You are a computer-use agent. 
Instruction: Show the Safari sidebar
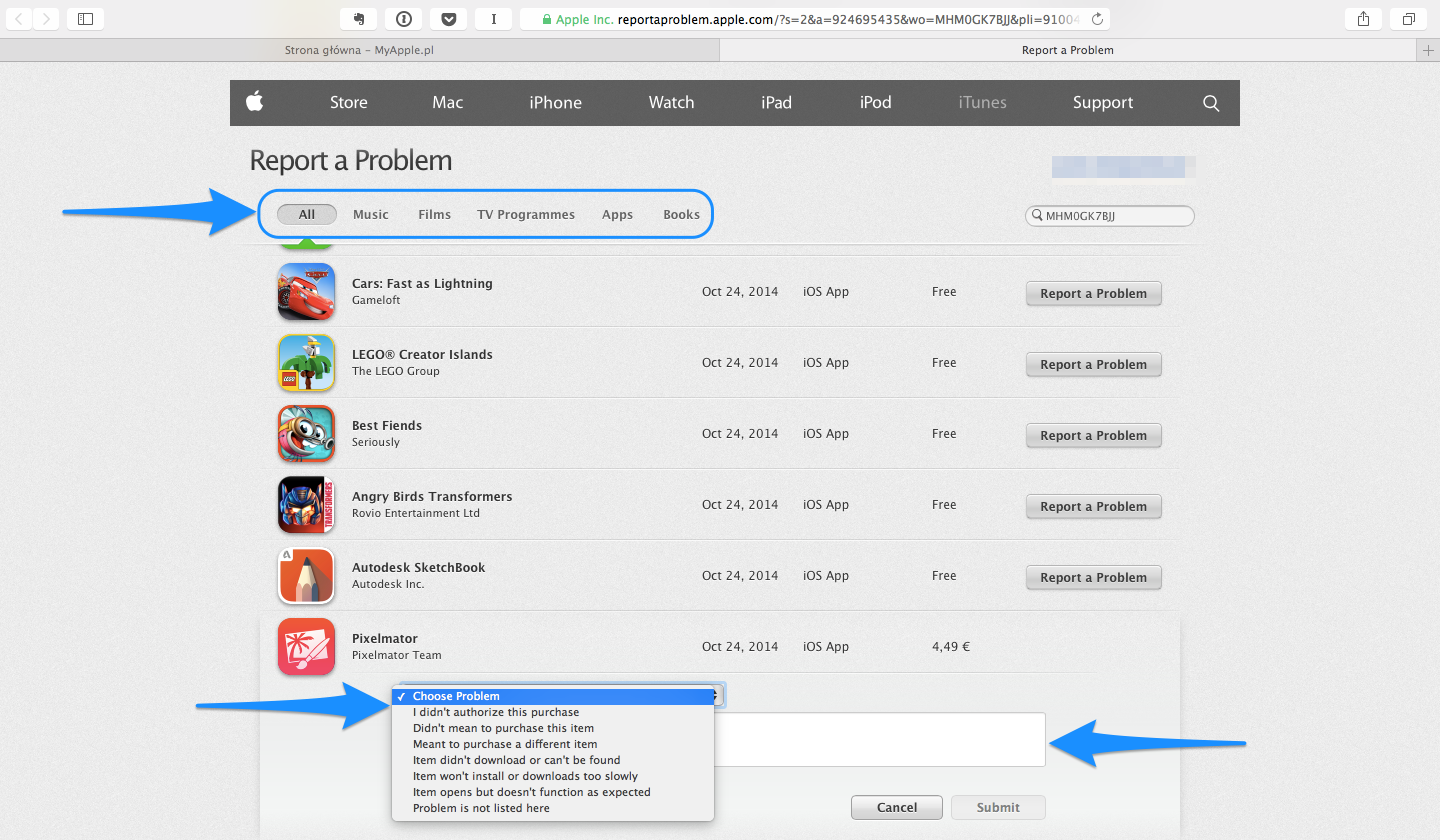point(85,18)
